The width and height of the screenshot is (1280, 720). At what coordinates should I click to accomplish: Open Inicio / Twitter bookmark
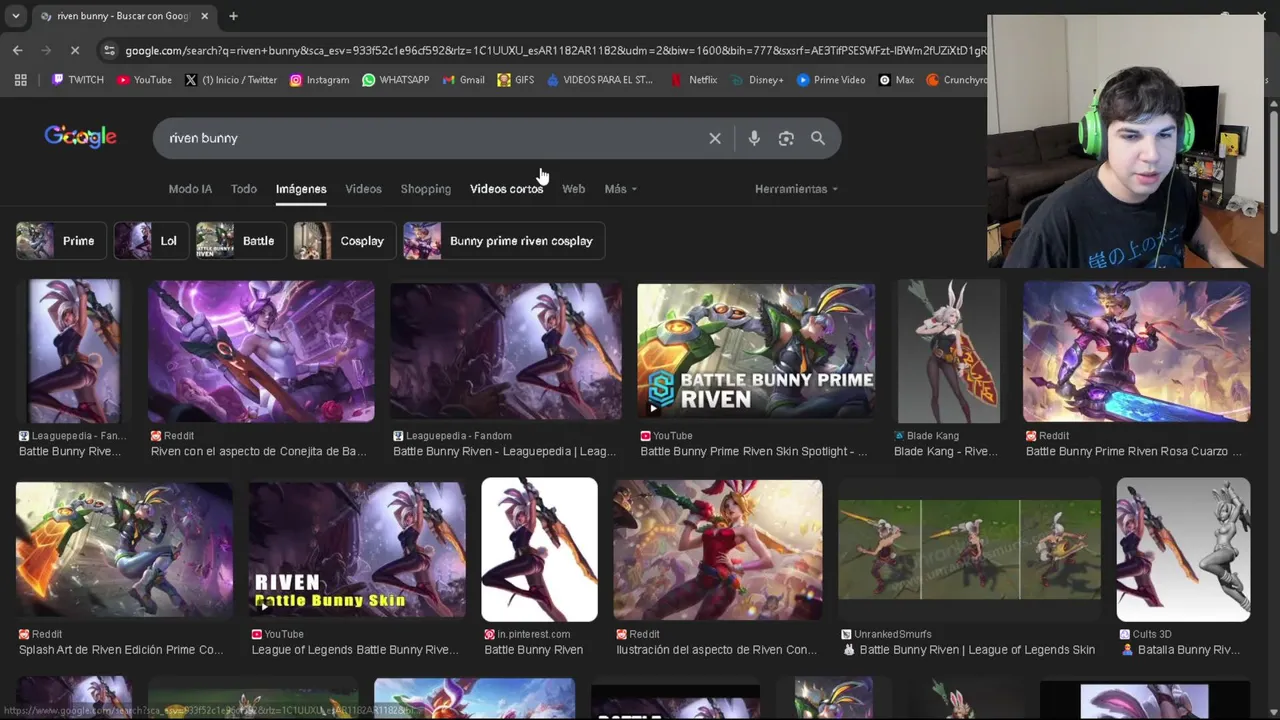[231, 80]
